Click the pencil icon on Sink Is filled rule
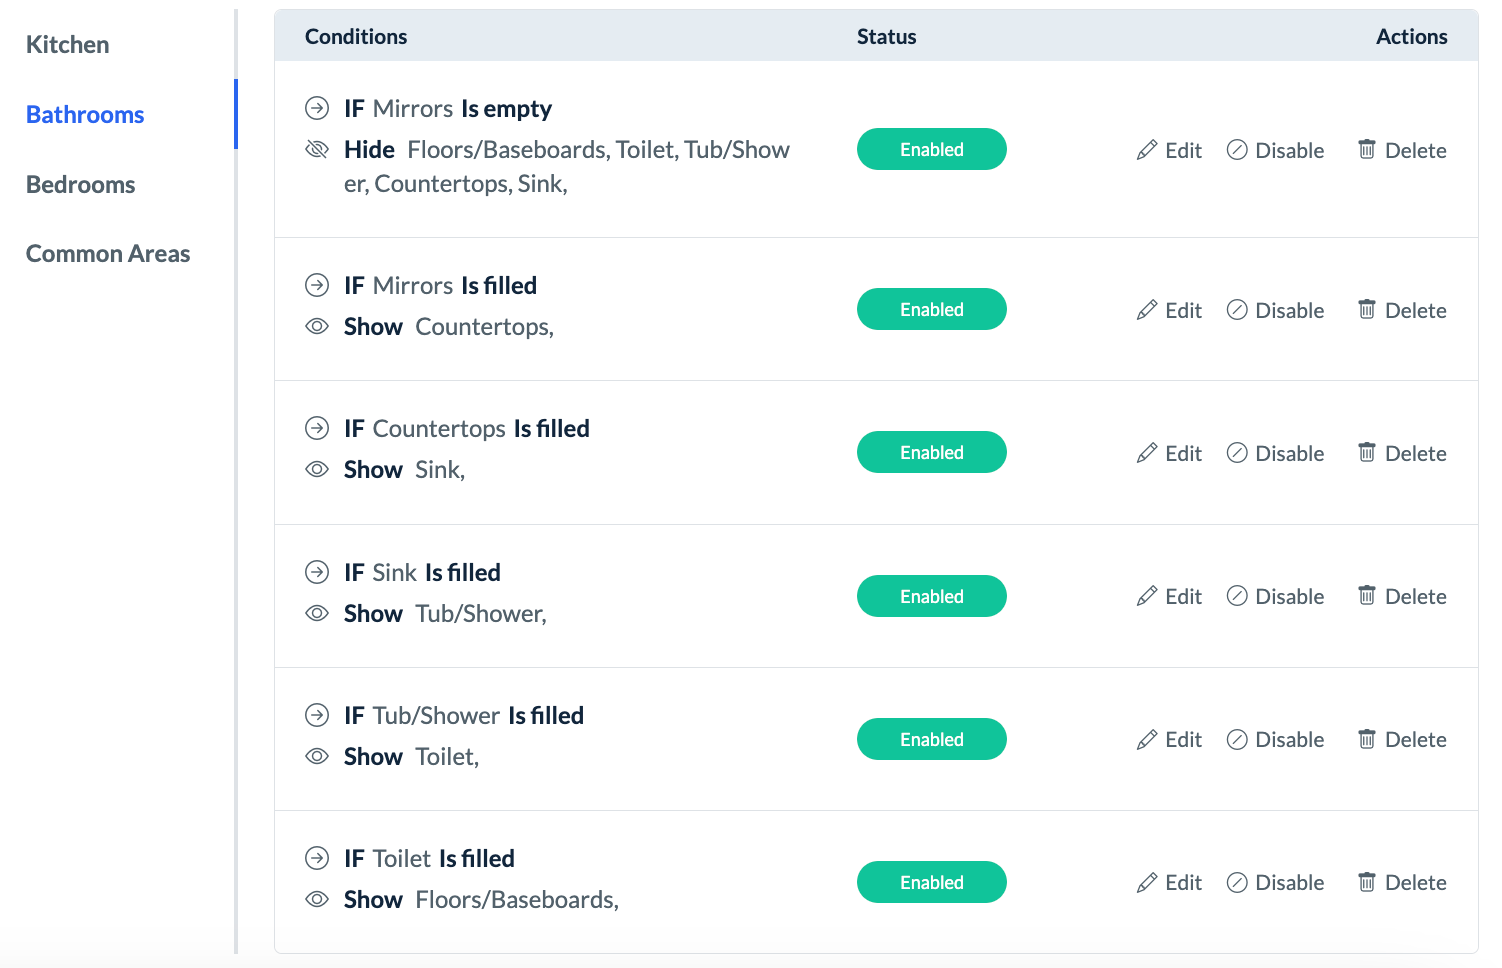This screenshot has height=968, width=1502. (1147, 596)
